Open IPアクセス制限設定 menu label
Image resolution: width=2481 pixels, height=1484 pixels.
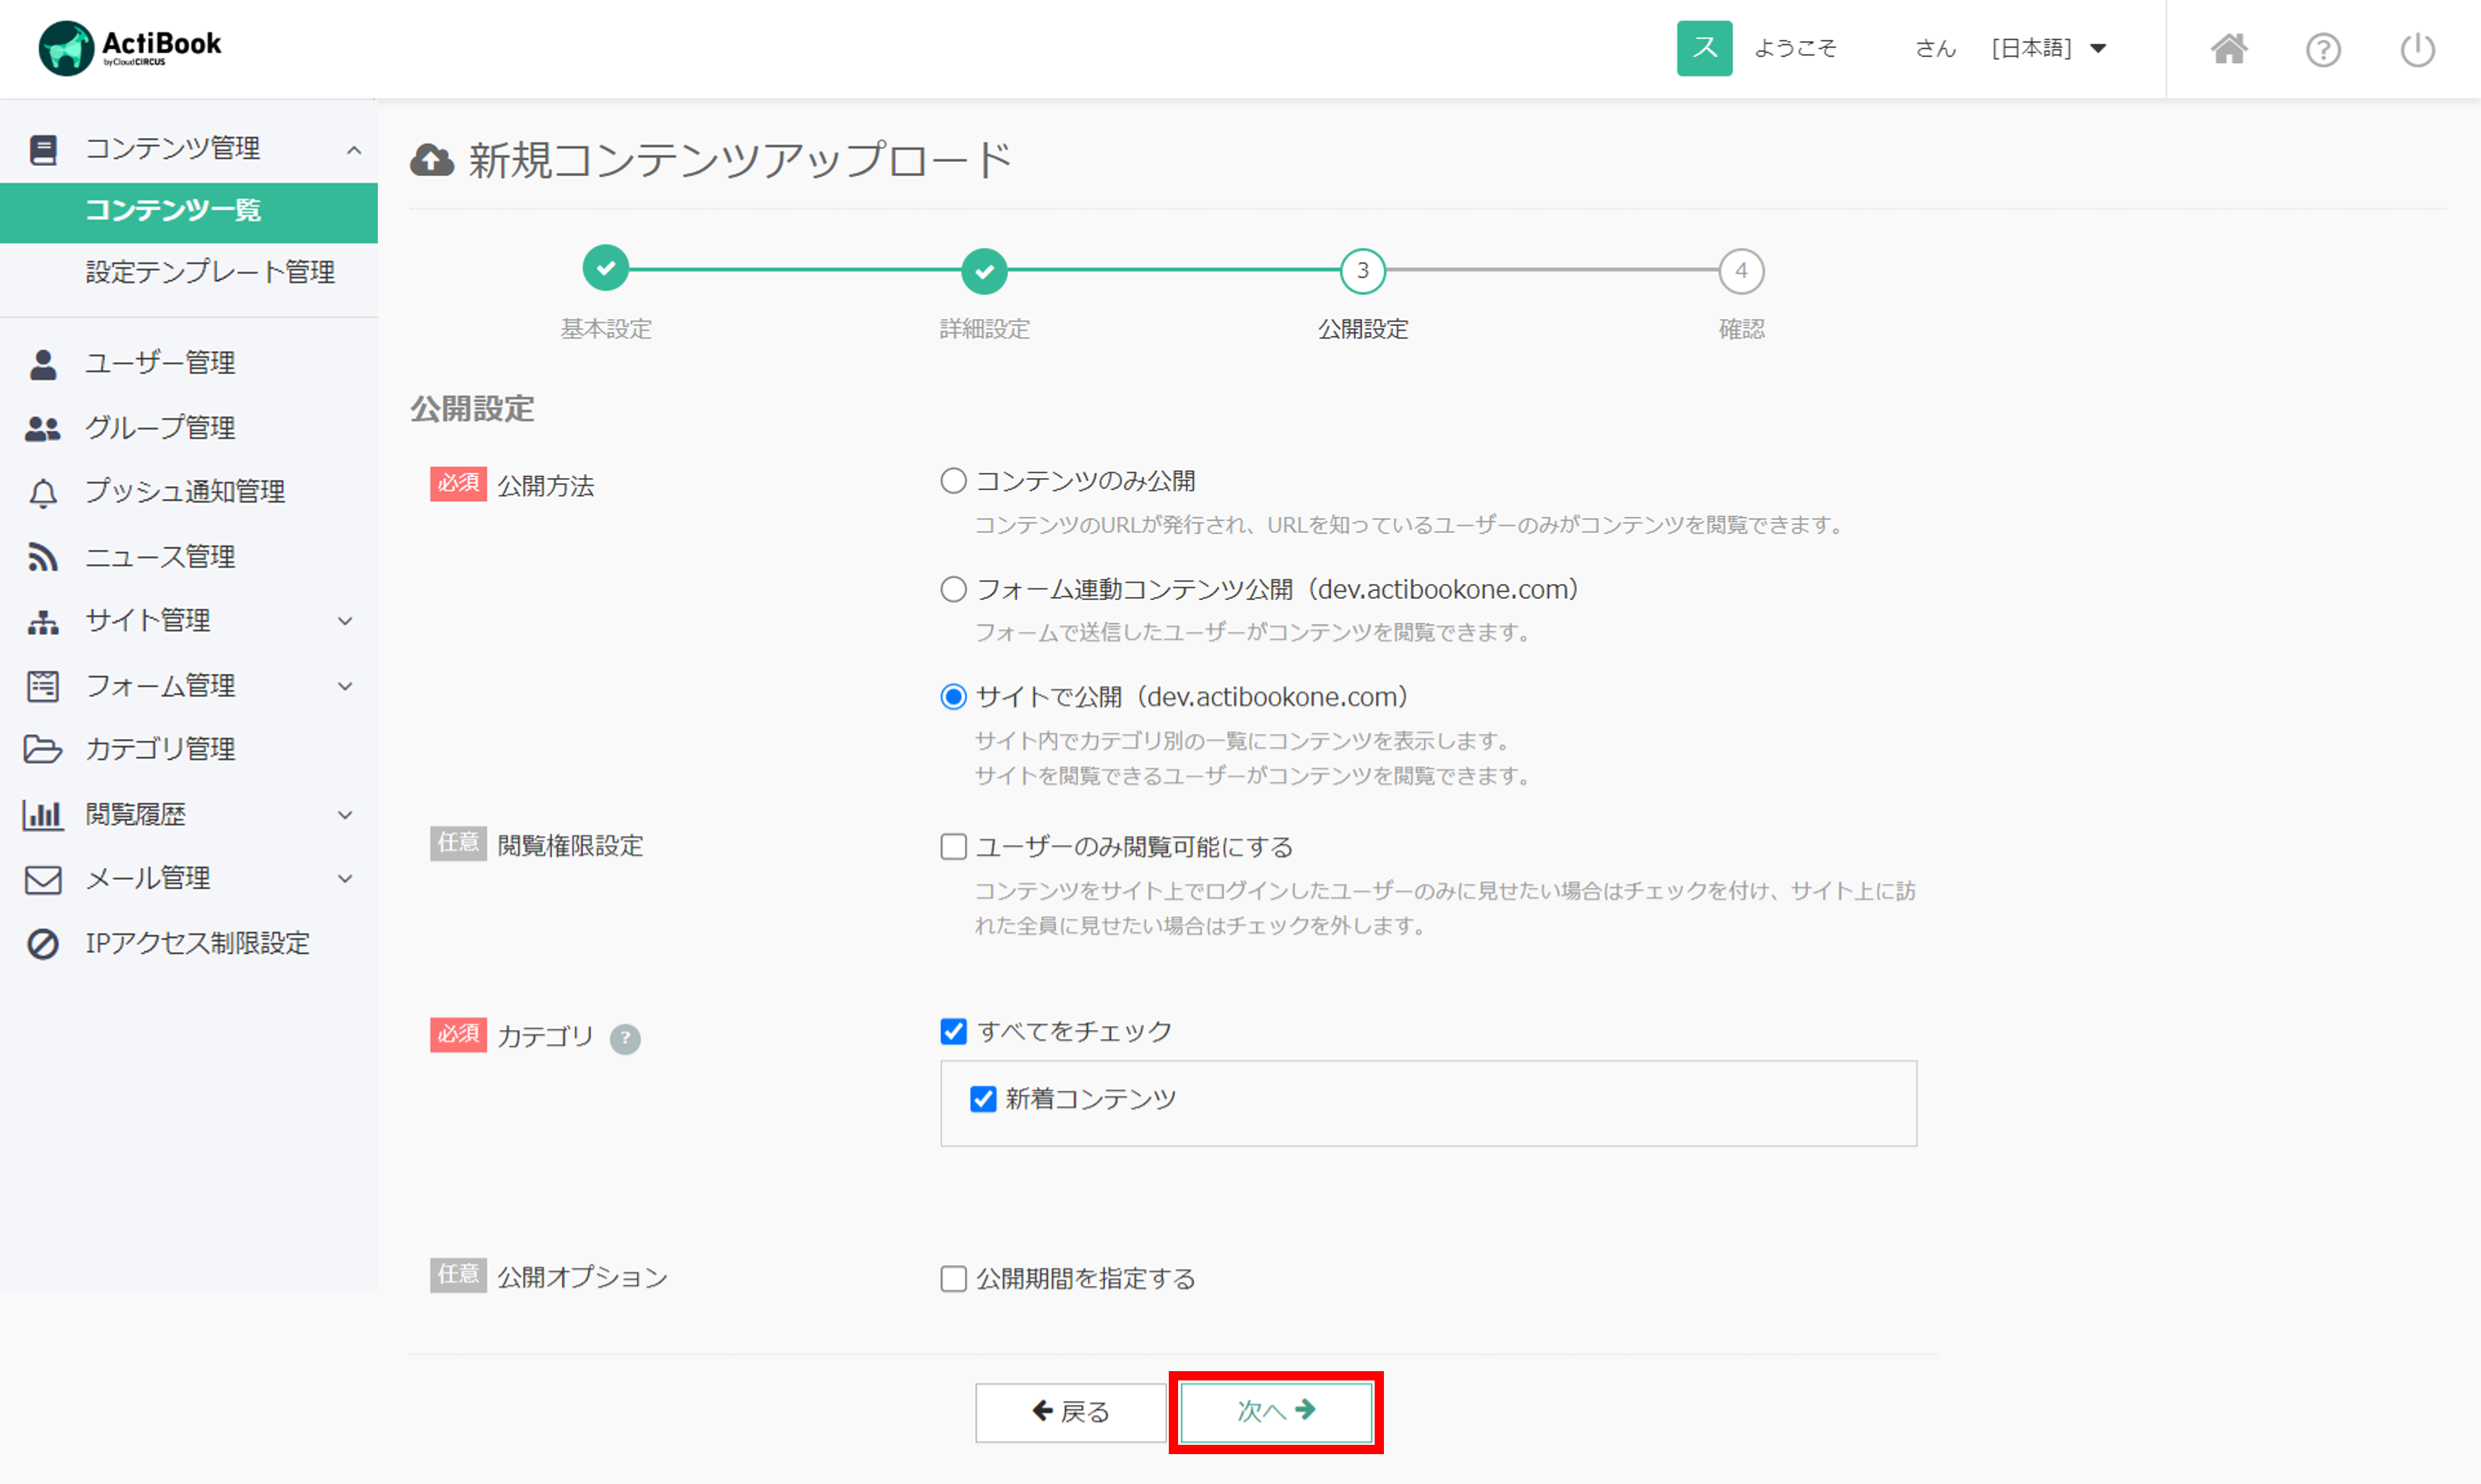tap(197, 943)
